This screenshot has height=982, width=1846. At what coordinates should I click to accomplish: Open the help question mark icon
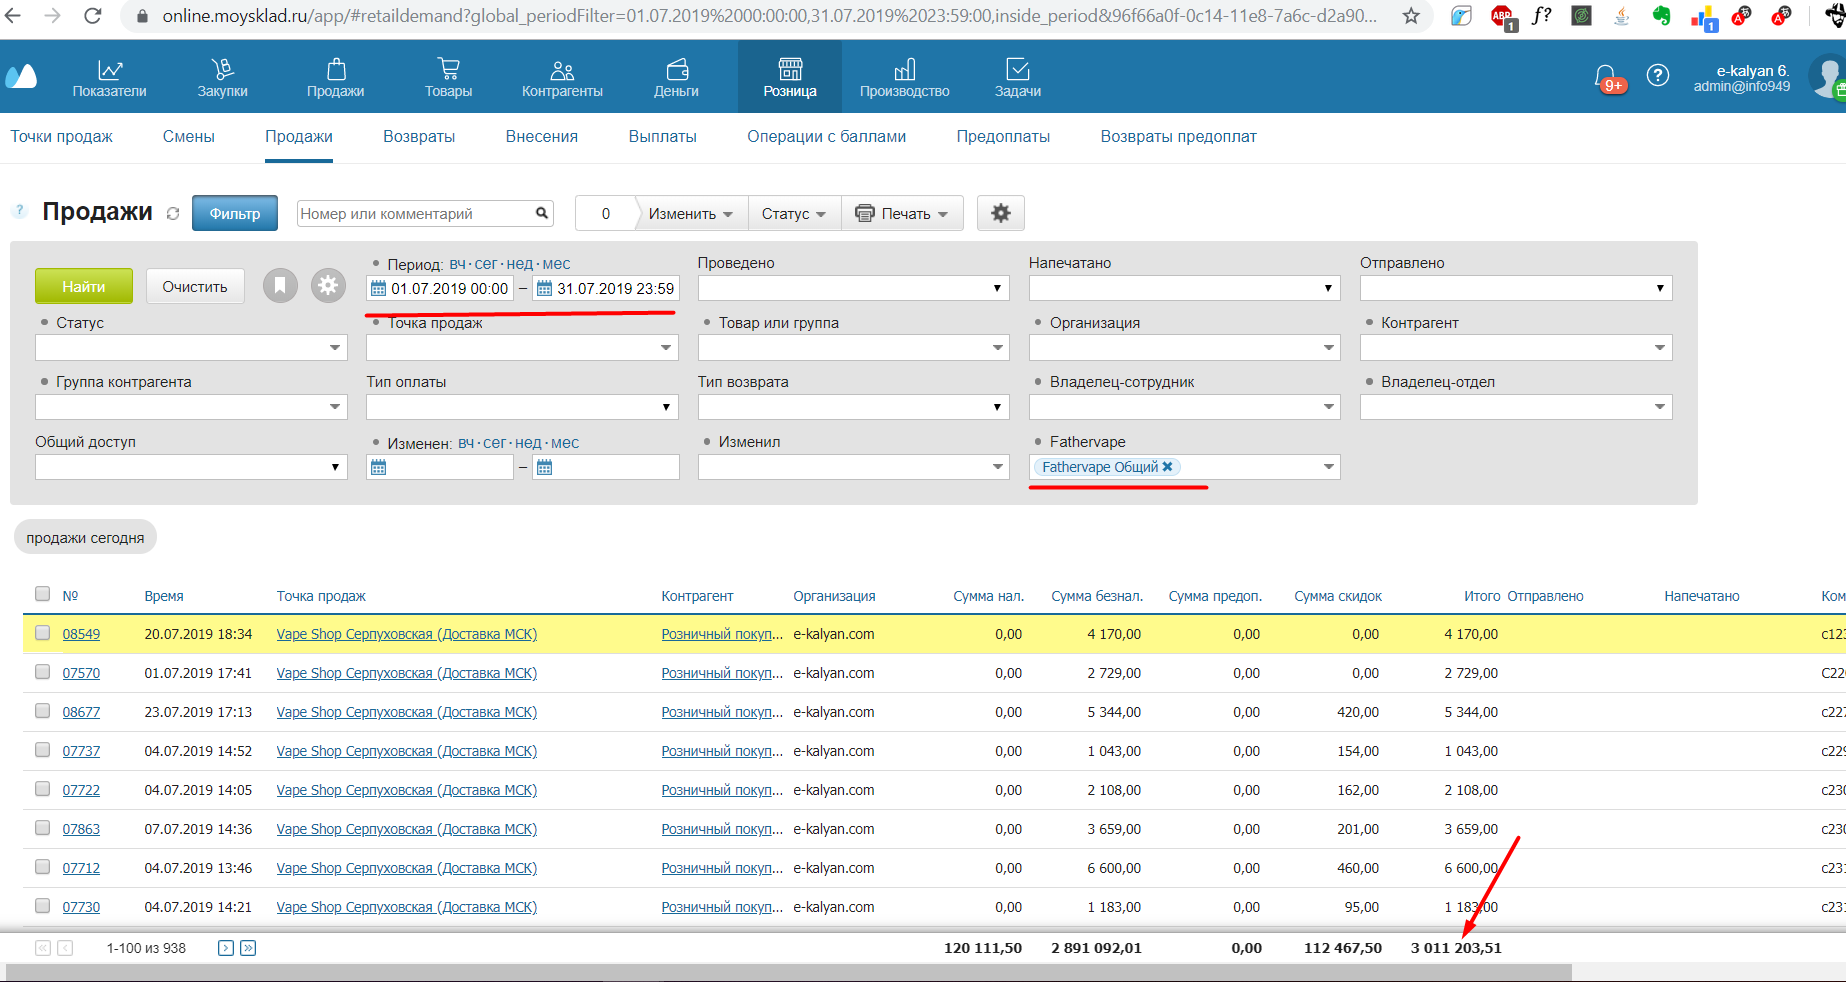[x=1658, y=76]
